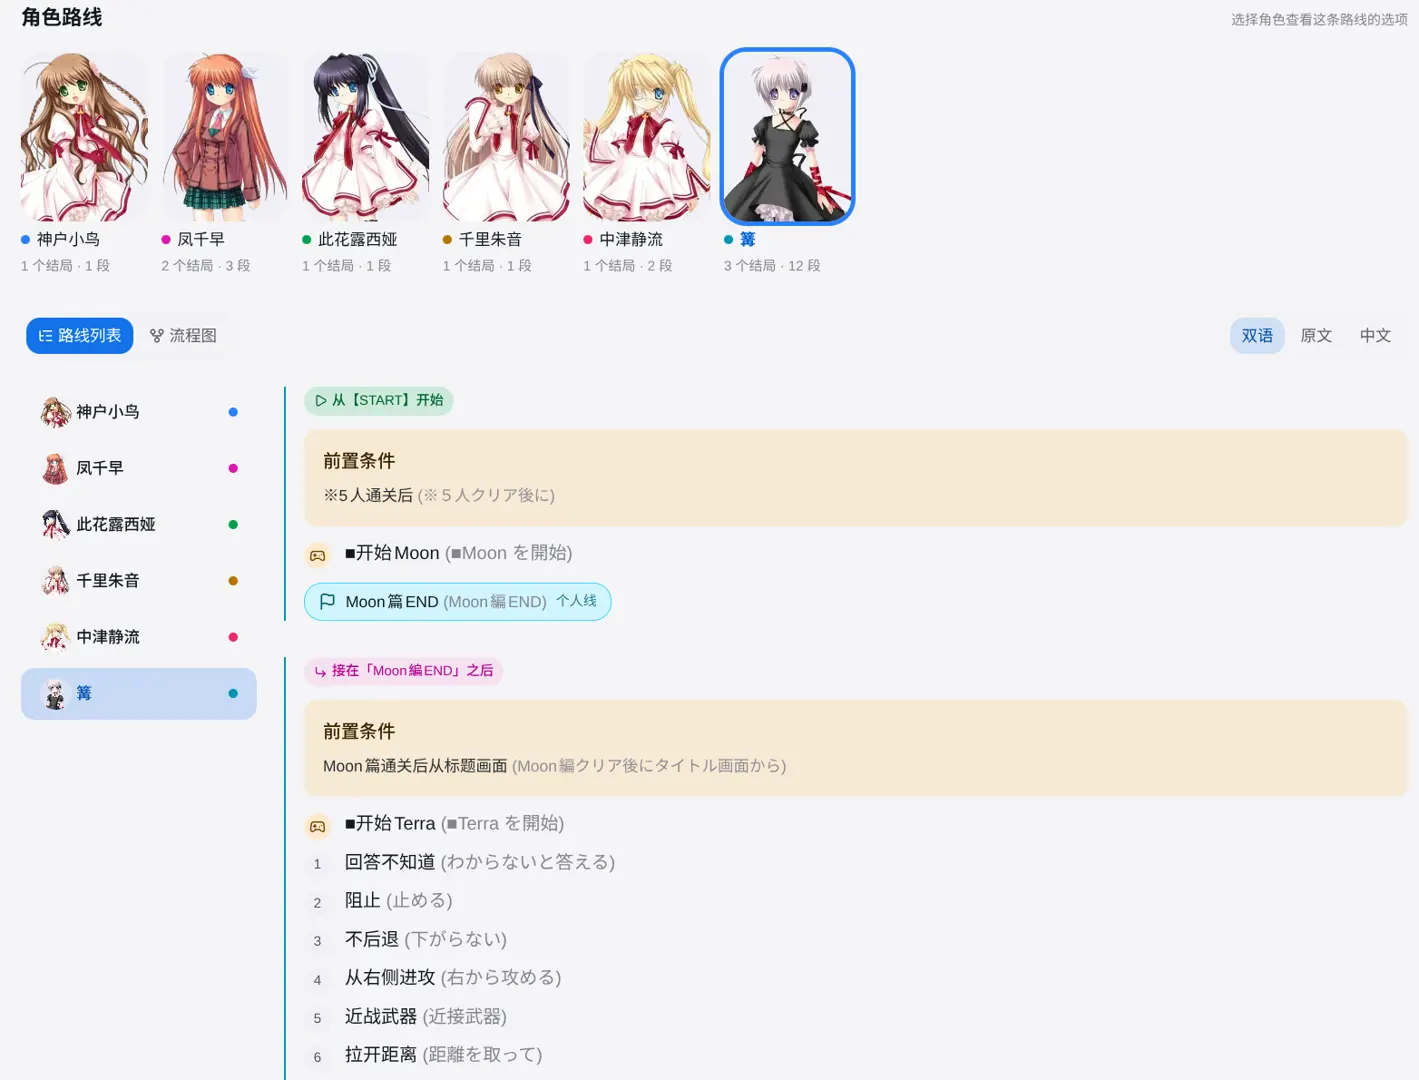Click 中津静流 avatar icon in sidebar
Image resolution: width=1419 pixels, height=1080 pixels.
coord(55,637)
